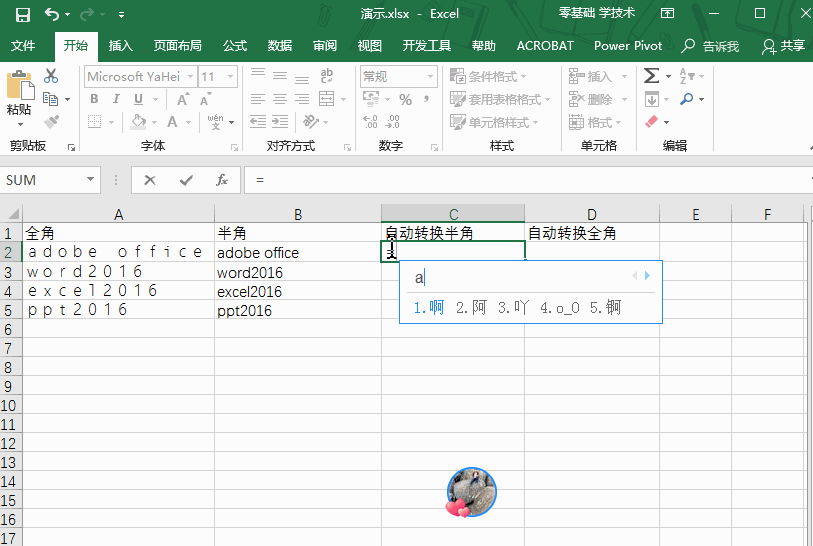Switch to the 审阅 tab

(x=325, y=46)
